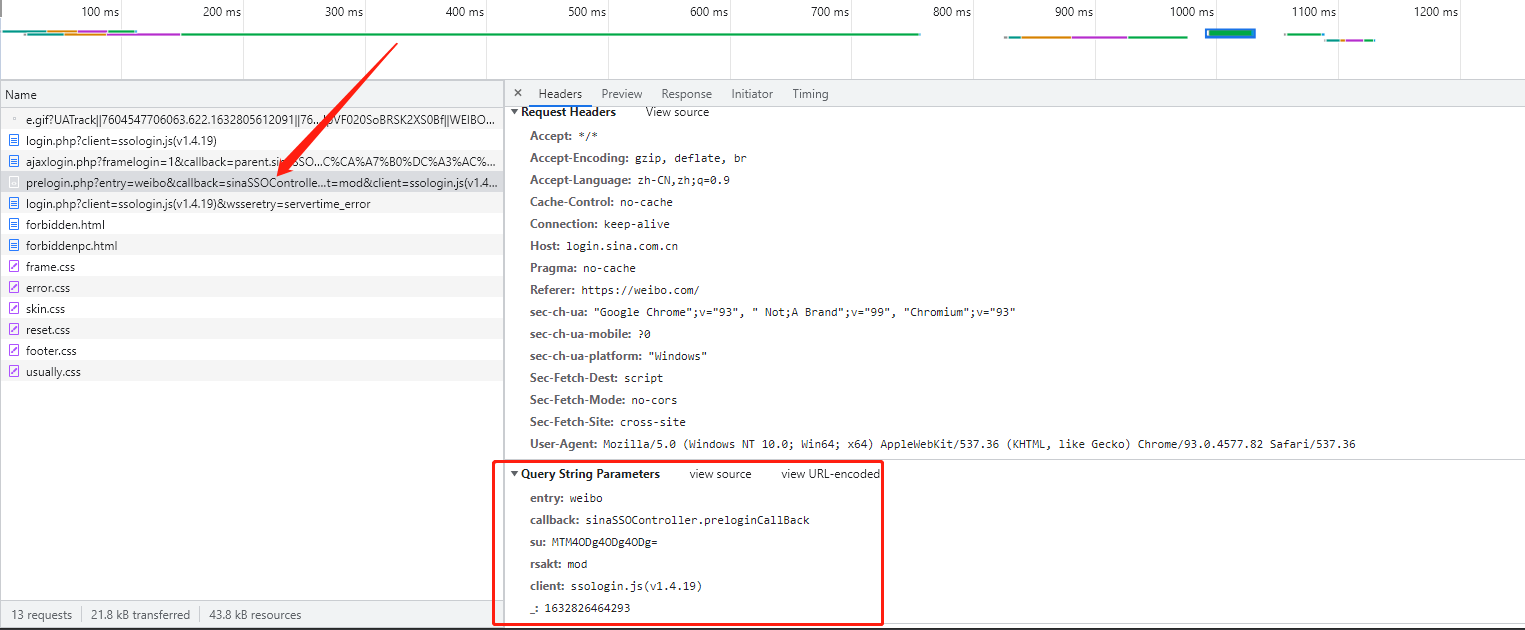Image resolution: width=1525 pixels, height=630 pixels.
Task: Click the stylesheet icon beside frame.css
Action: point(14,266)
